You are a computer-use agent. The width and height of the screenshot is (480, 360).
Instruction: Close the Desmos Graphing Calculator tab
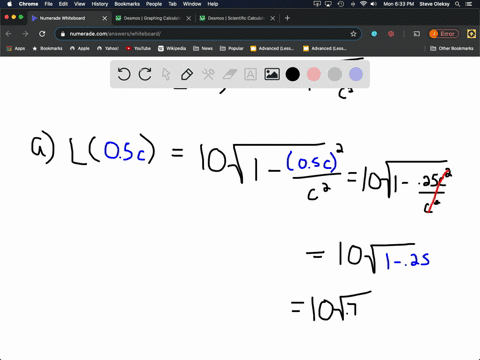coord(189,18)
